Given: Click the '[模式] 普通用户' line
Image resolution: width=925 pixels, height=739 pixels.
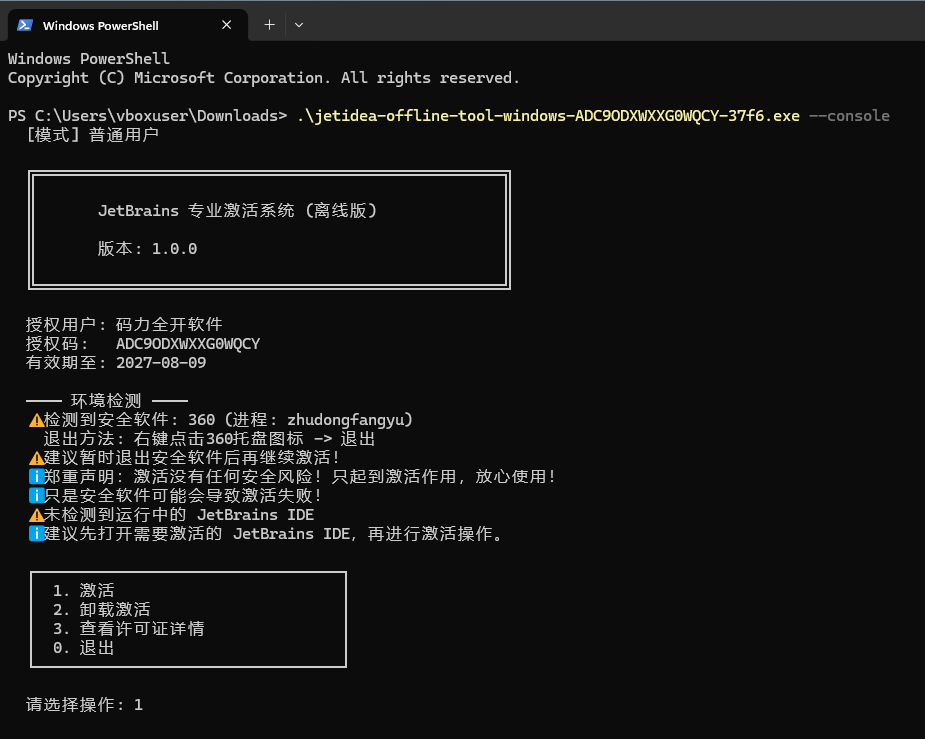Looking at the screenshot, I should [x=92, y=134].
